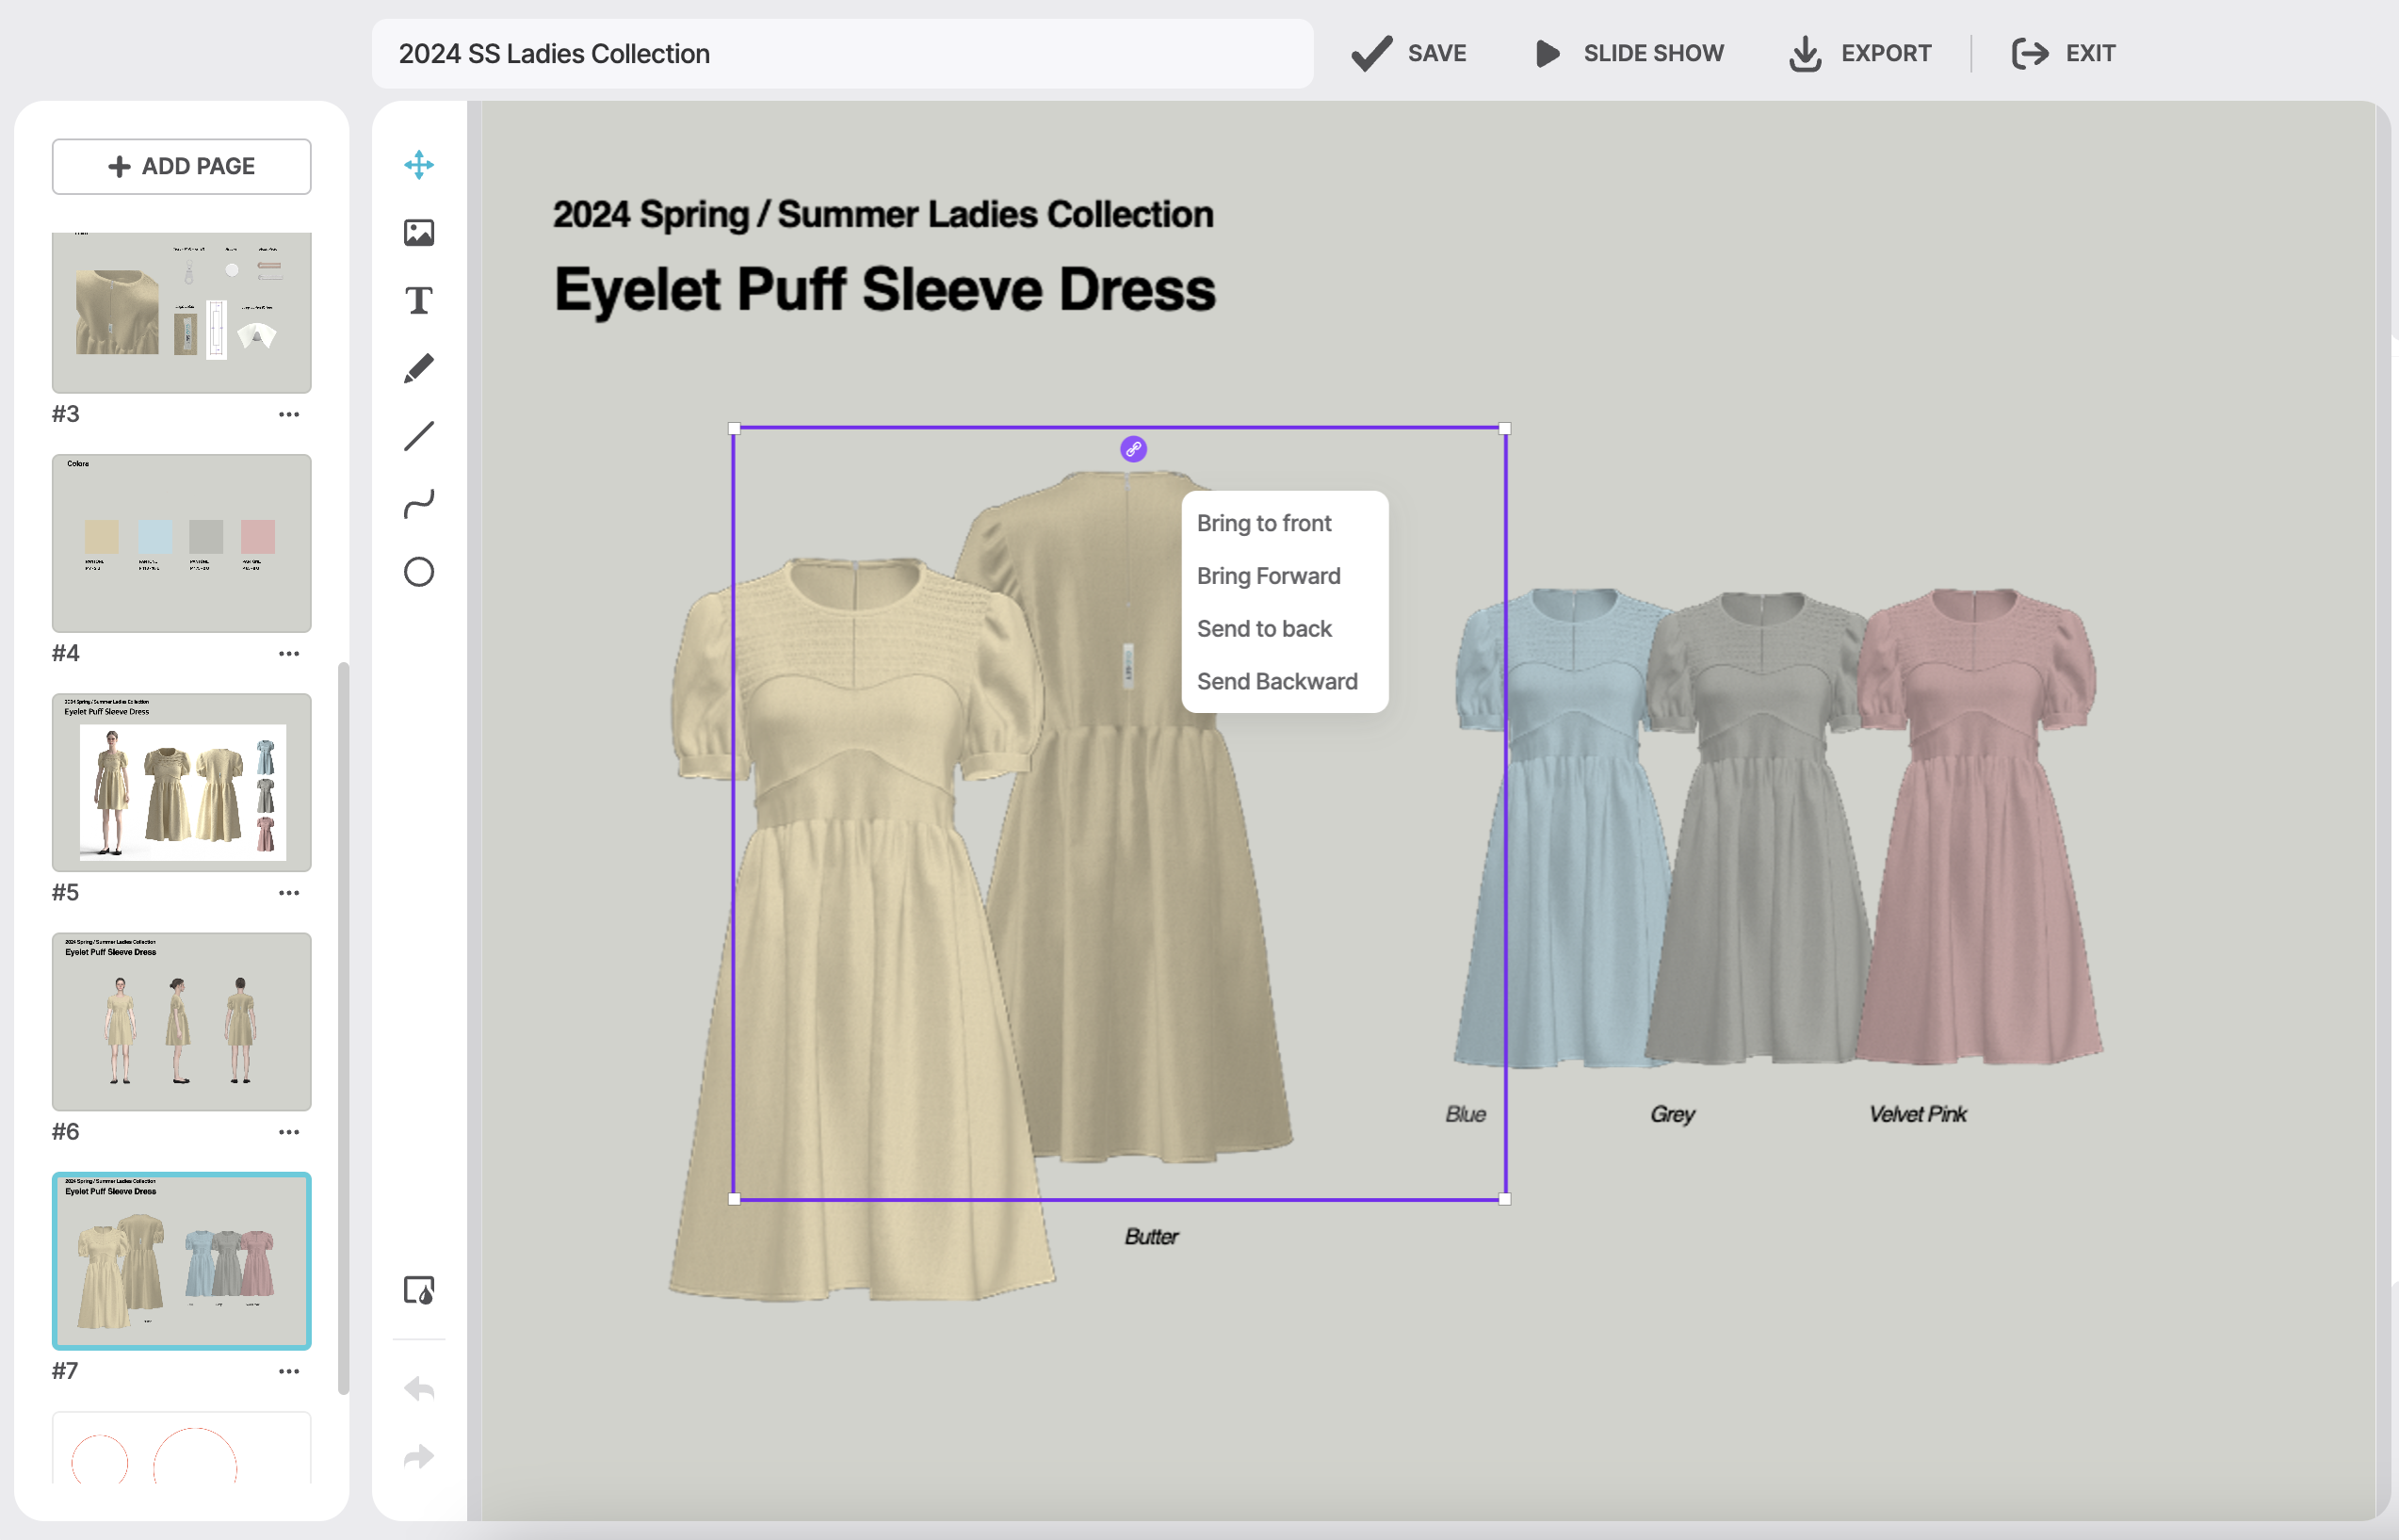Select the Curve line tool

[419, 504]
